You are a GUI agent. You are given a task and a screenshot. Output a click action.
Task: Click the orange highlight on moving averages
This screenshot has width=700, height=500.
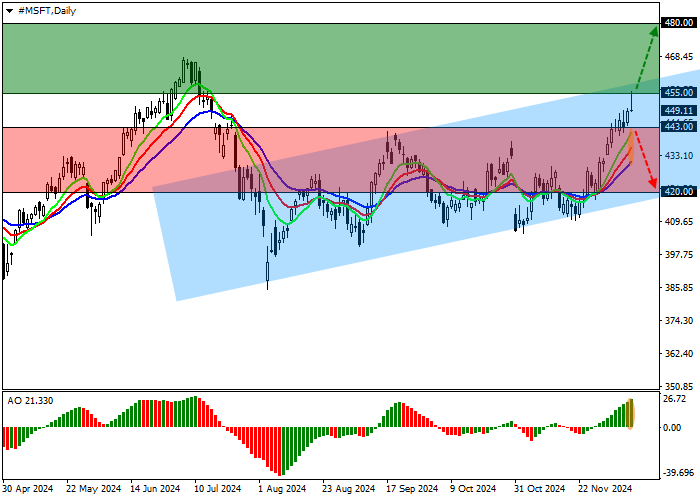click(x=631, y=150)
